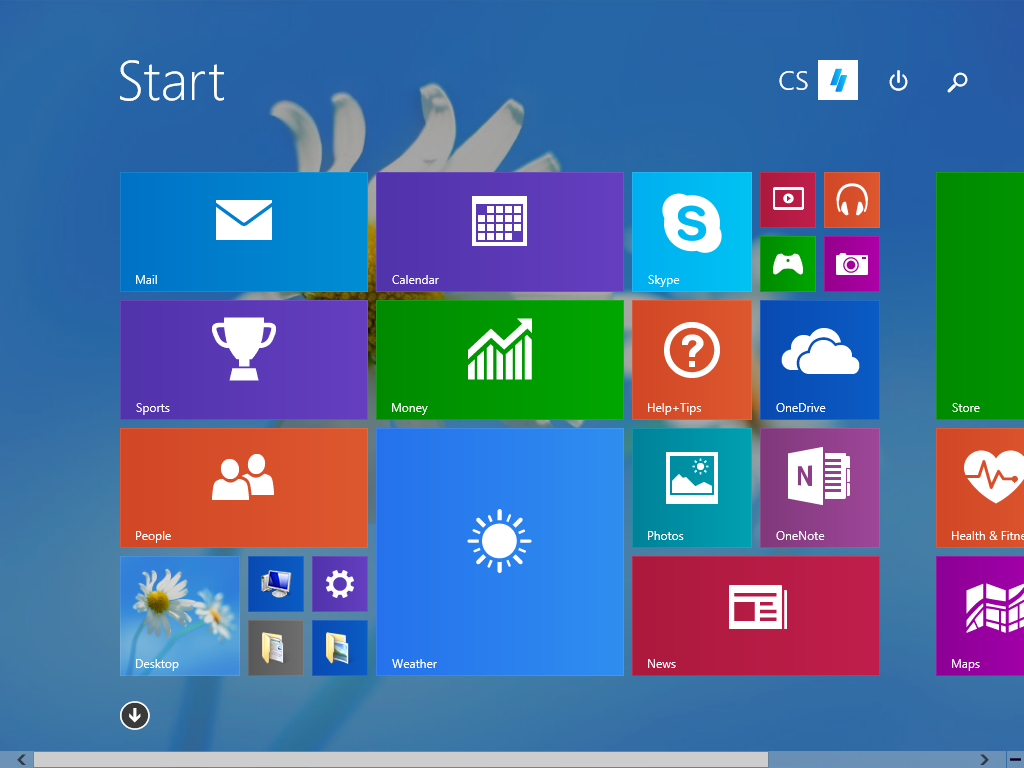Open the Video app tile

(x=787, y=200)
